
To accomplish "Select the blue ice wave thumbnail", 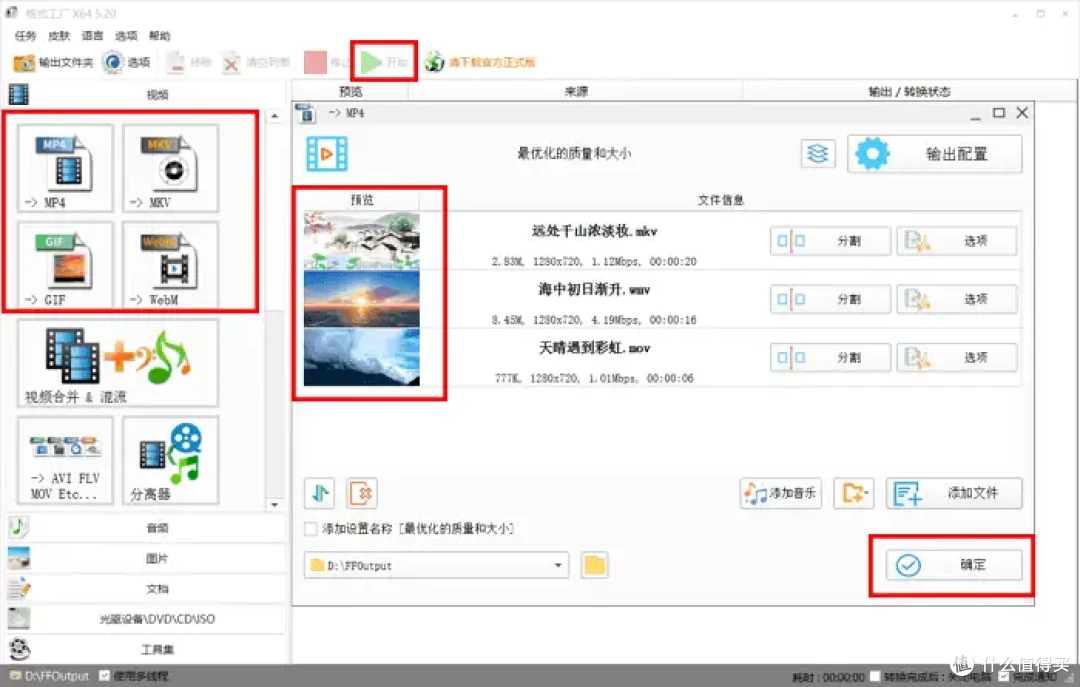I will [362, 357].
